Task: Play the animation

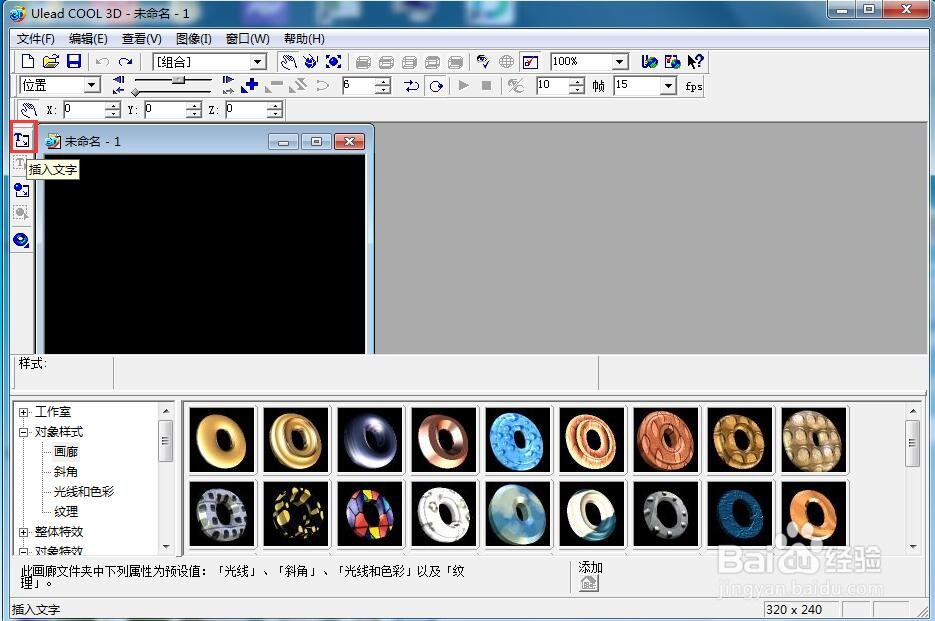Action: coord(463,86)
